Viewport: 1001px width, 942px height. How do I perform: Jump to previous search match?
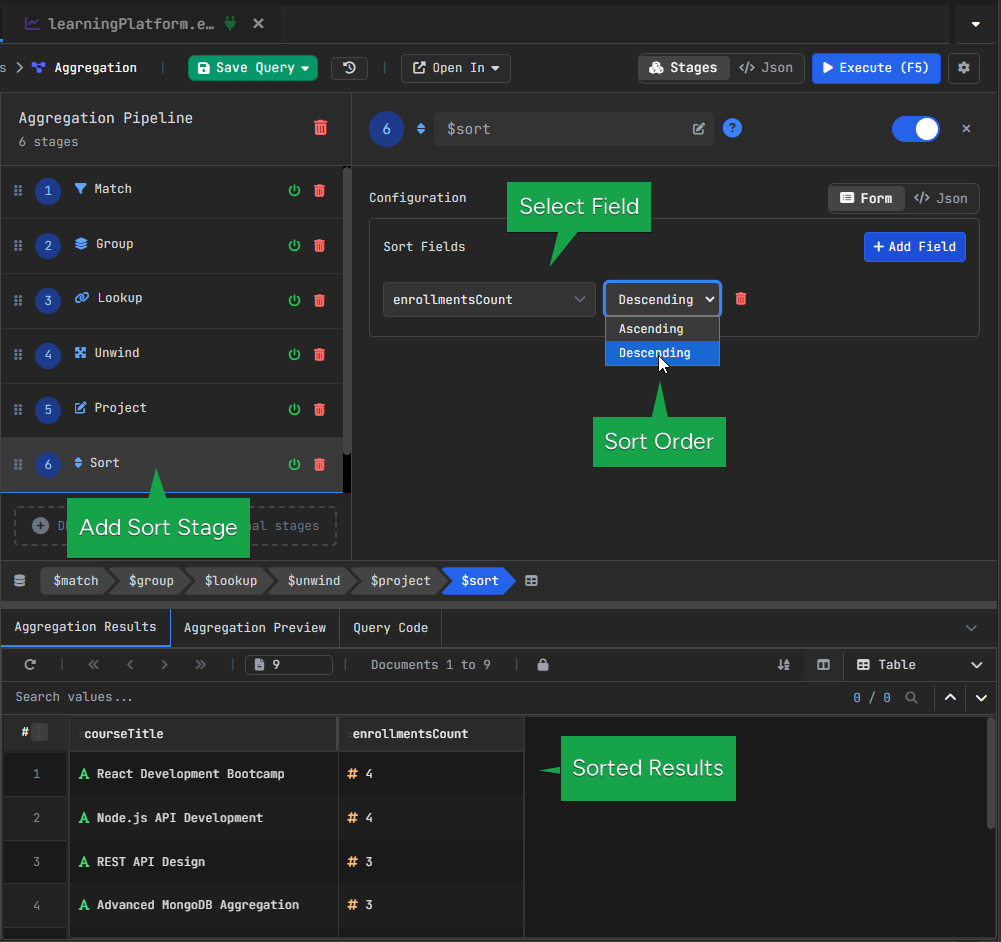tap(950, 698)
